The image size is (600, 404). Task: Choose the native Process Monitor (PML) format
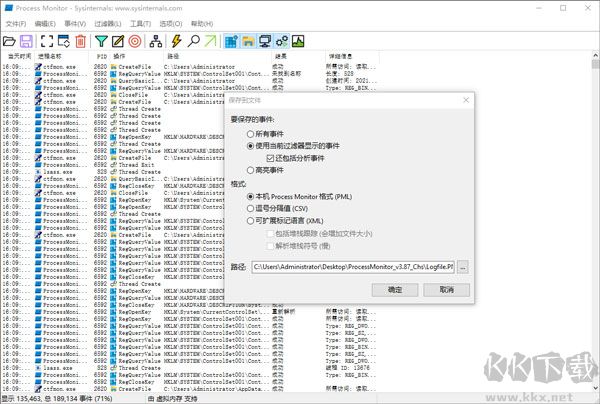(x=250, y=197)
